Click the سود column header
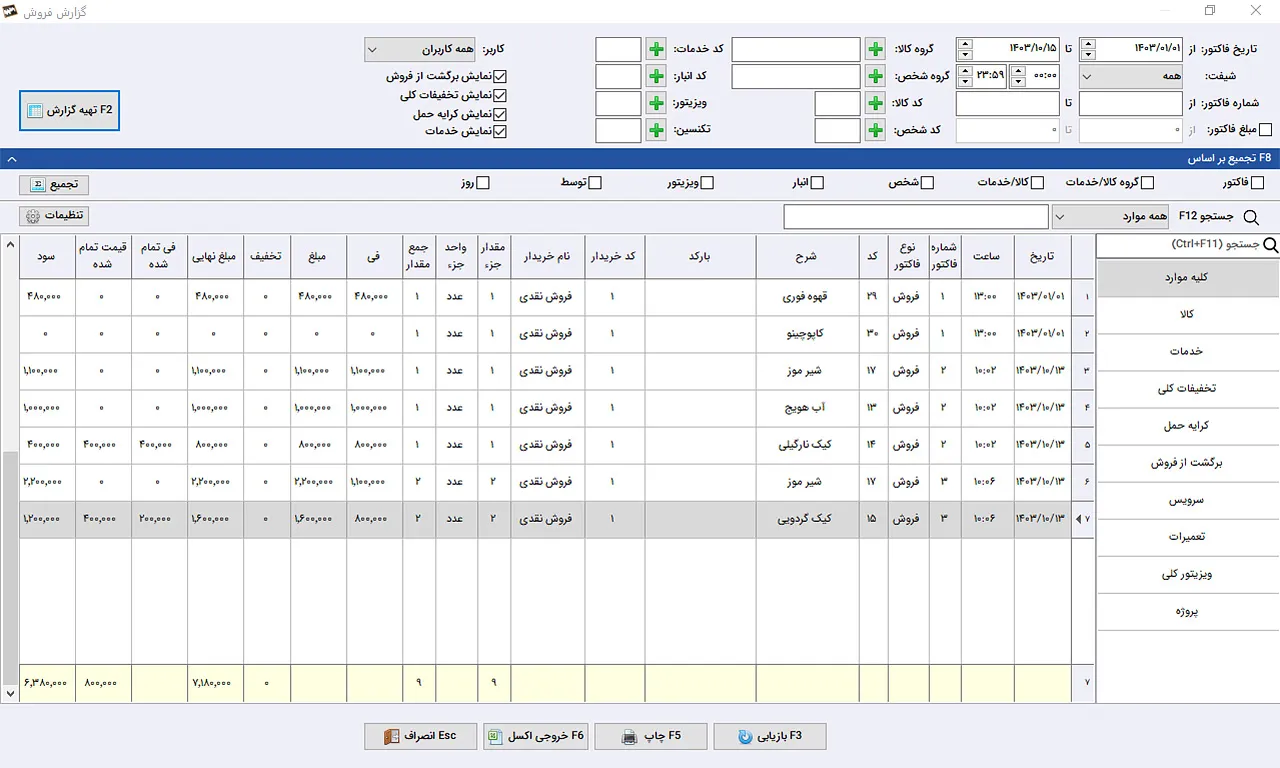The image size is (1280, 768). click(x=46, y=256)
